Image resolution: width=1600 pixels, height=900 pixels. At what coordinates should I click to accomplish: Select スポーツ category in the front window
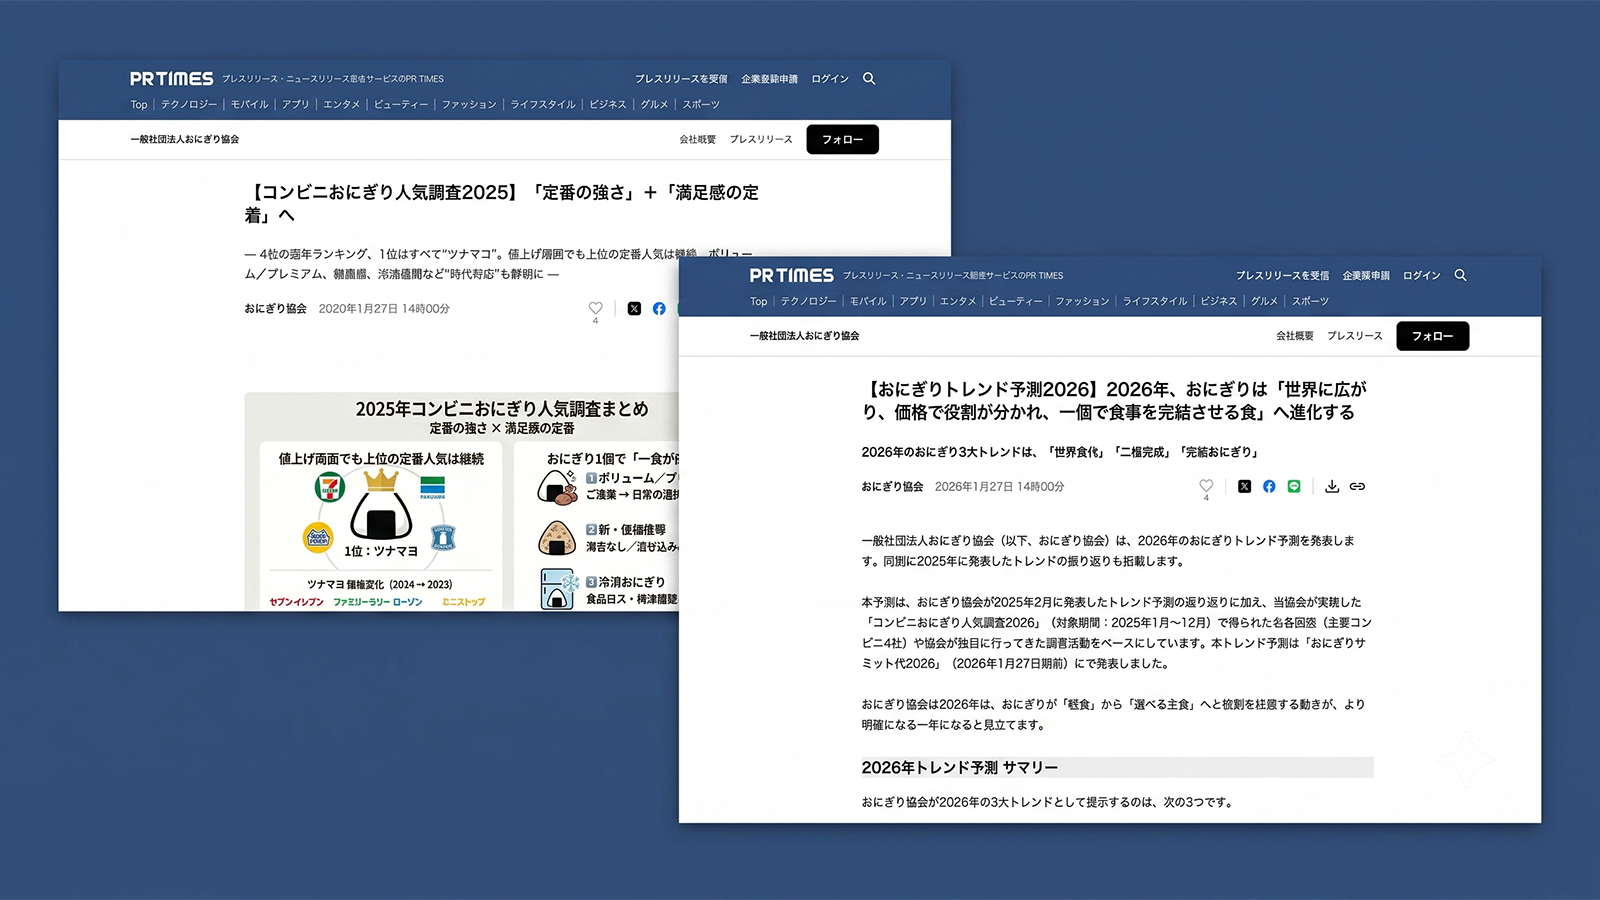pos(1310,301)
